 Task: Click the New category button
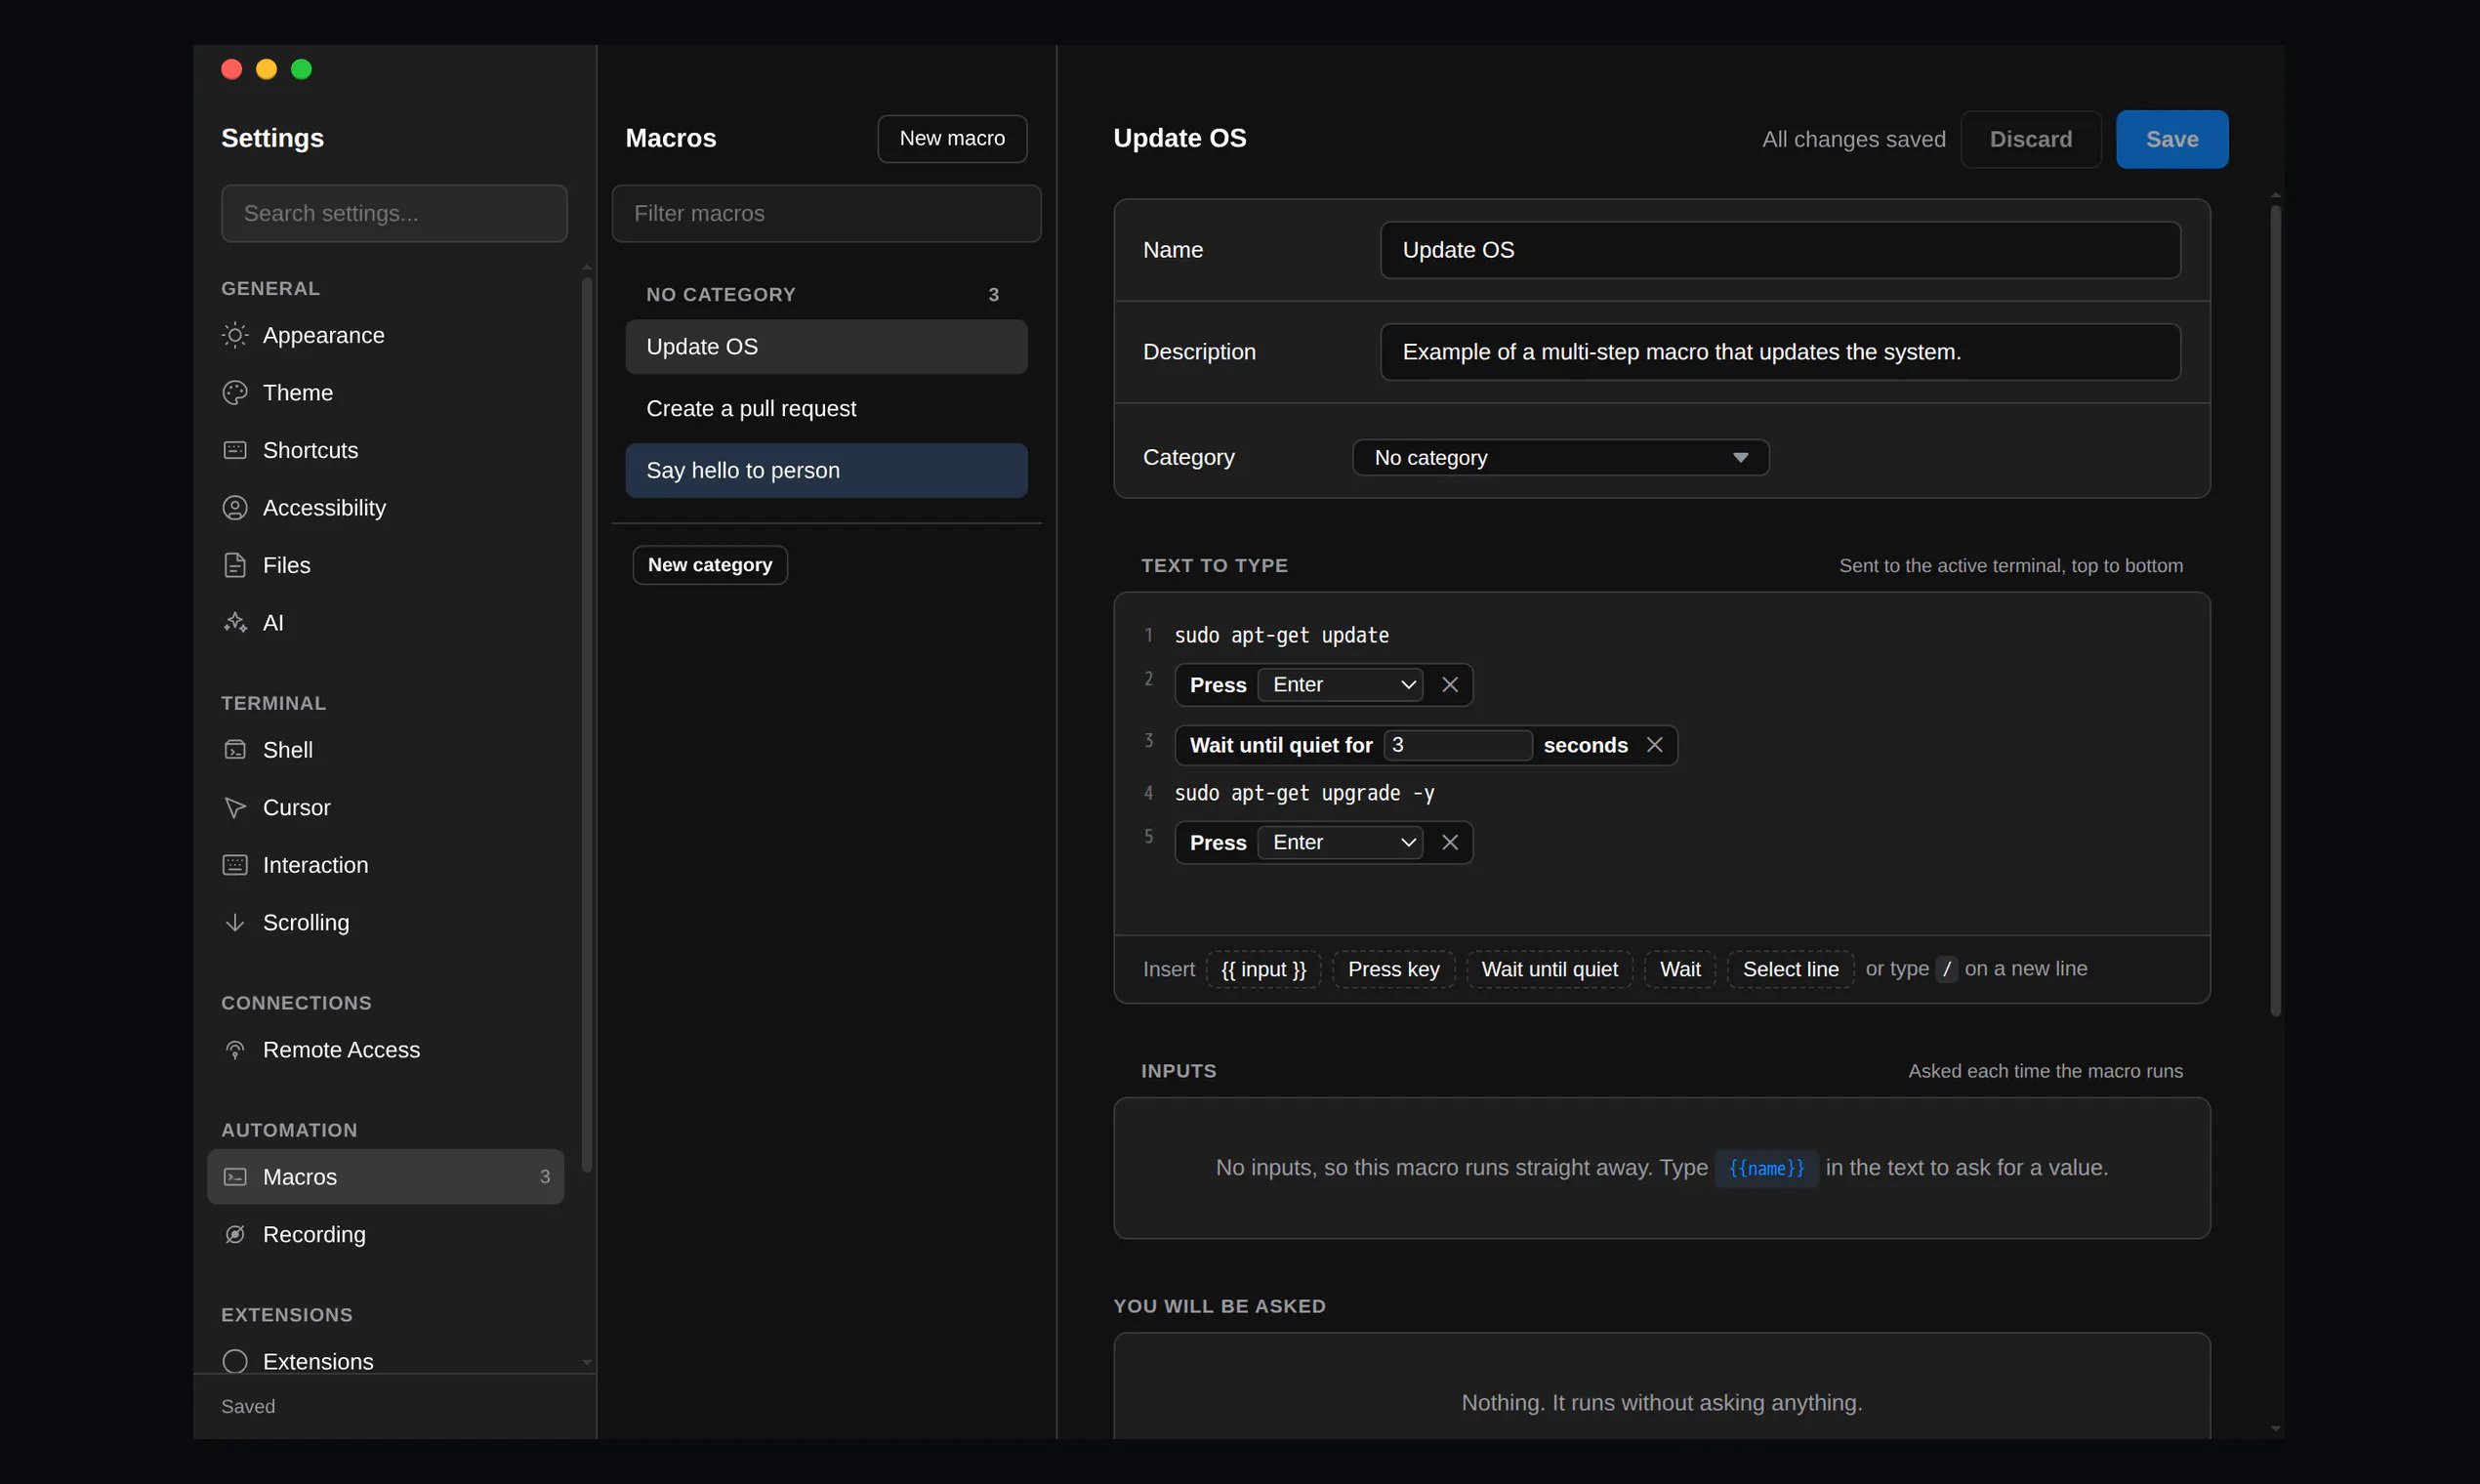click(x=710, y=565)
